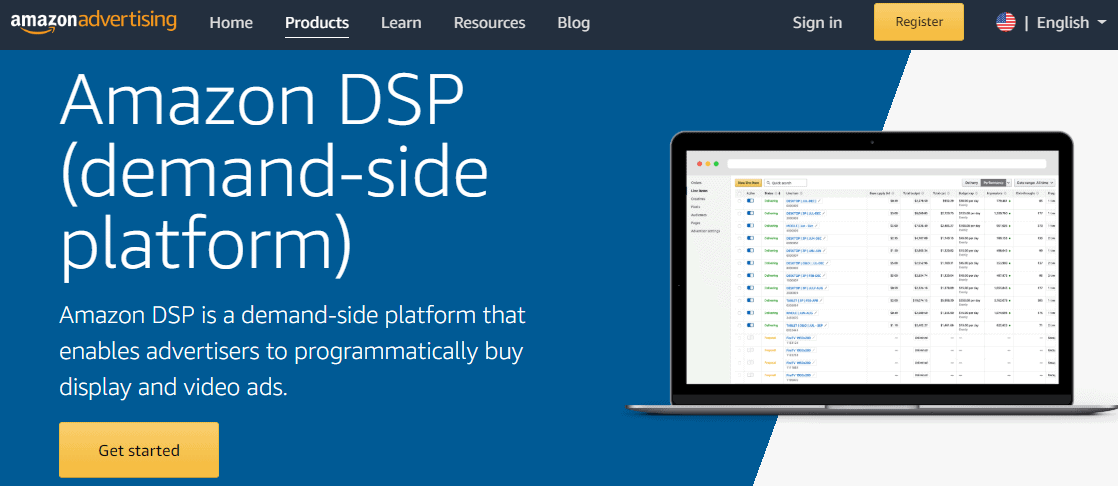Click the paragraph "enables advertisers to programmatically buy"
Screen dimensions: 1118x486
[292, 352]
